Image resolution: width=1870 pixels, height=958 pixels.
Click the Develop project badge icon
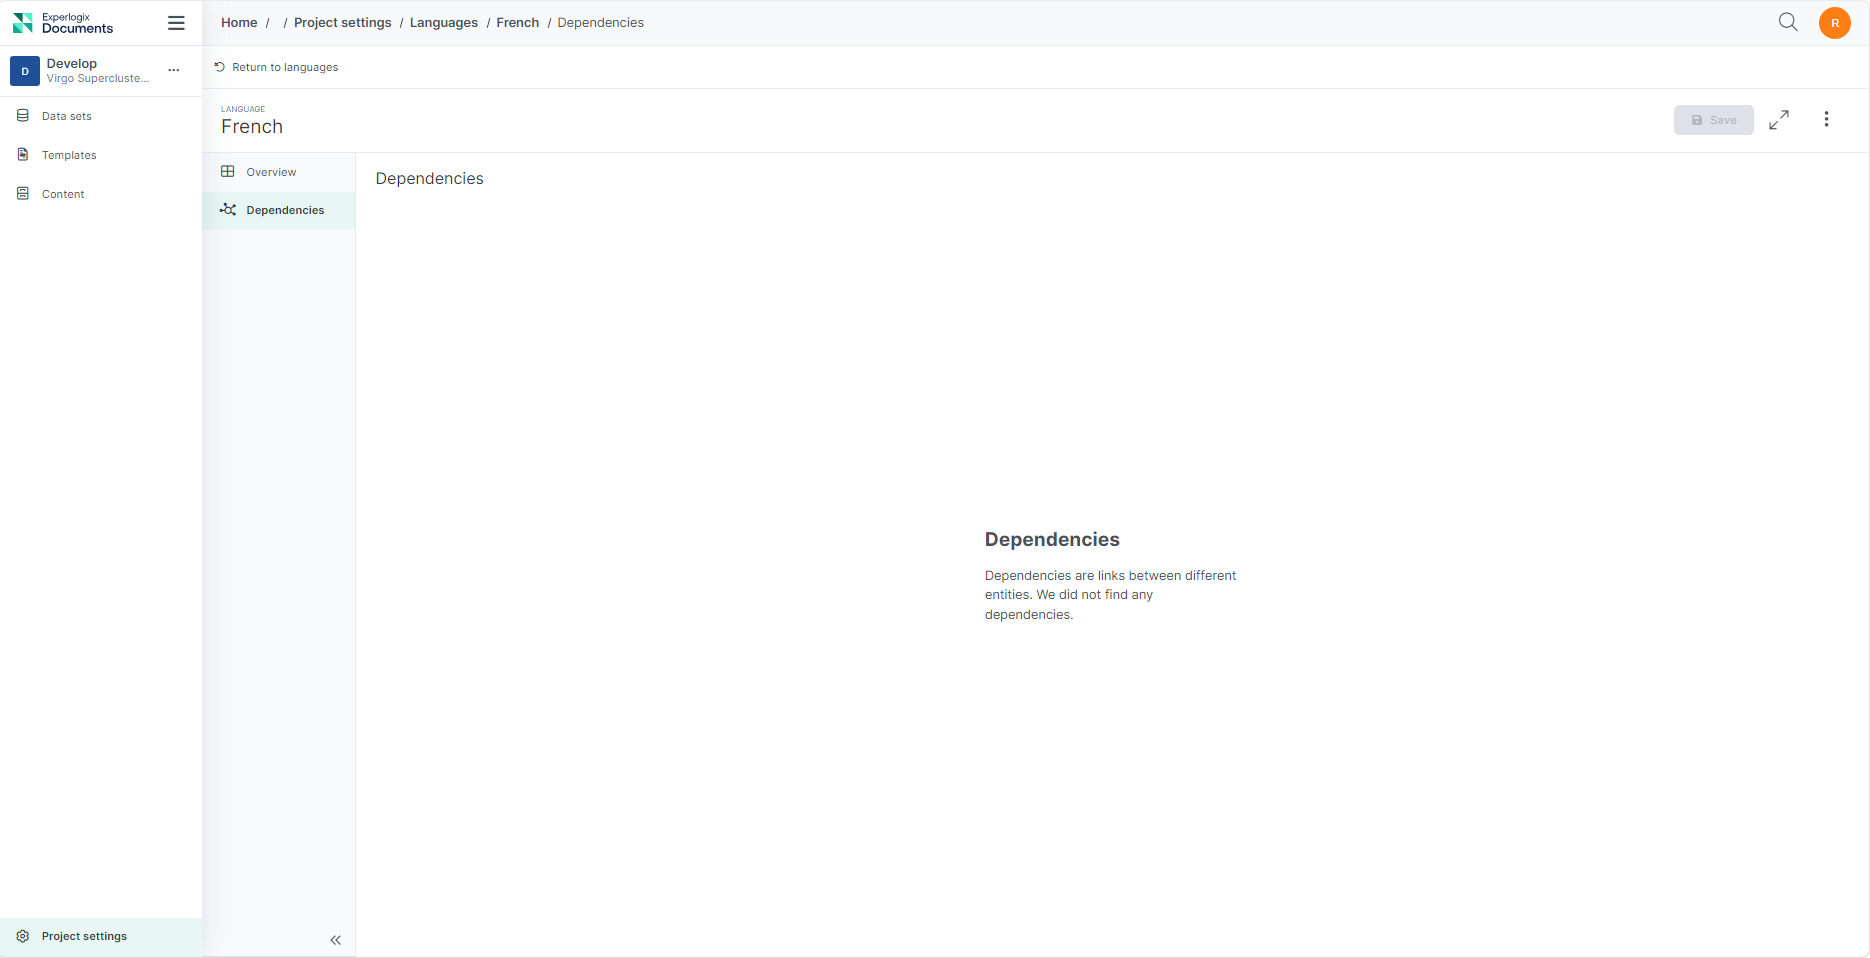point(25,71)
